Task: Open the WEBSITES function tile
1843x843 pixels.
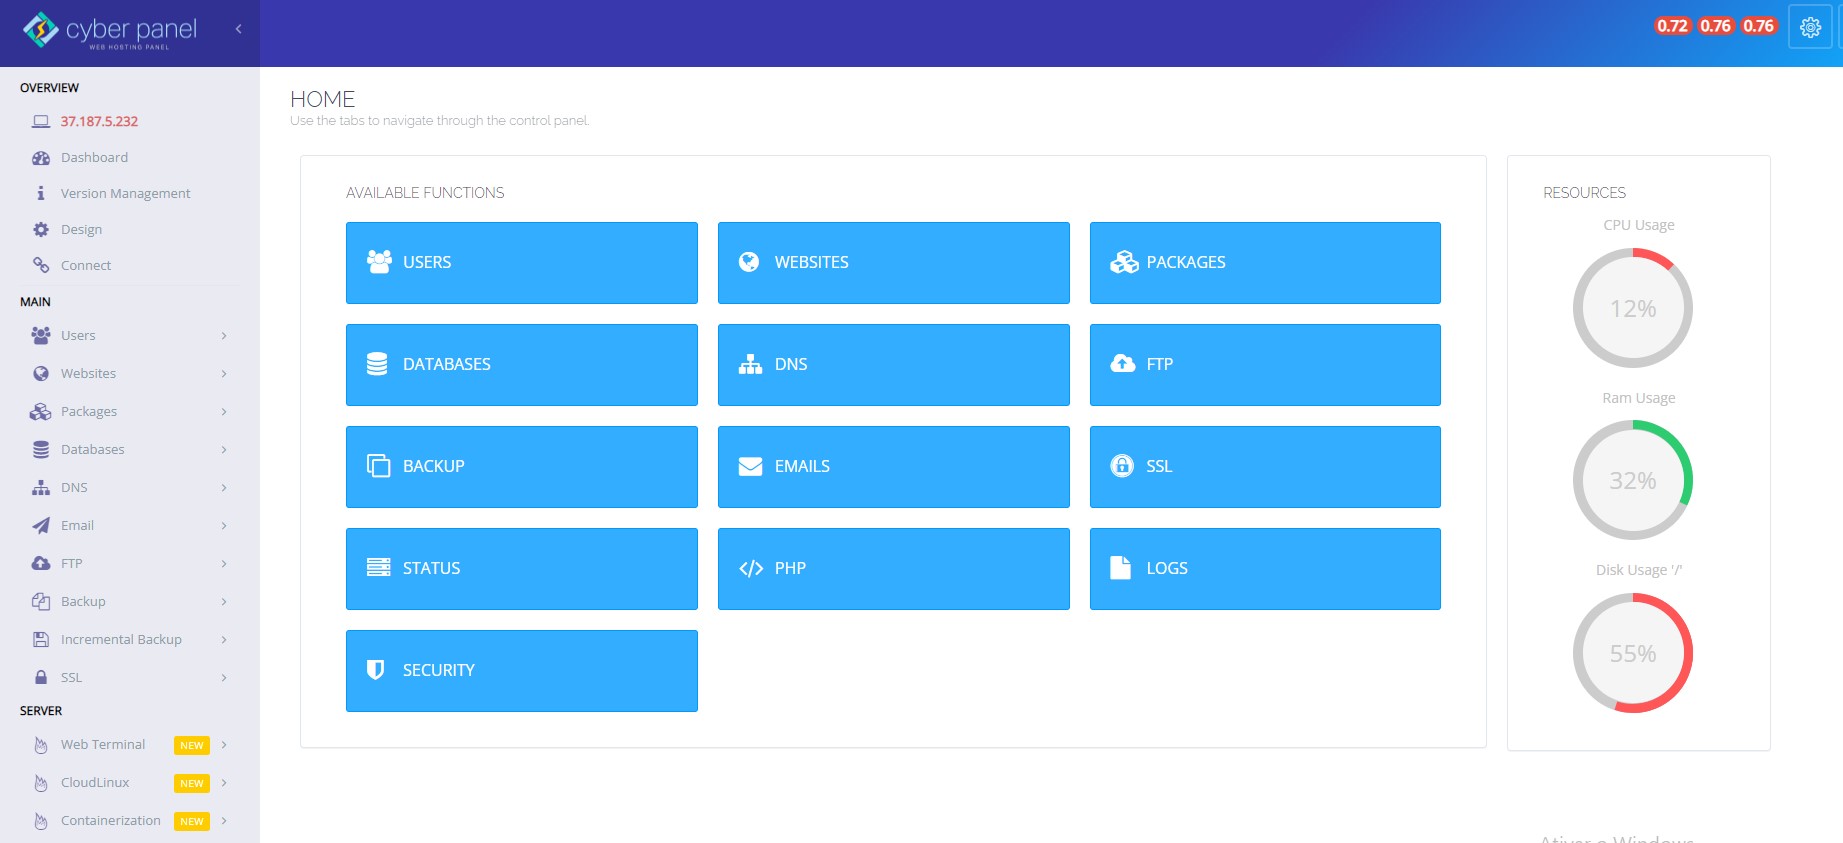Action: 894,263
